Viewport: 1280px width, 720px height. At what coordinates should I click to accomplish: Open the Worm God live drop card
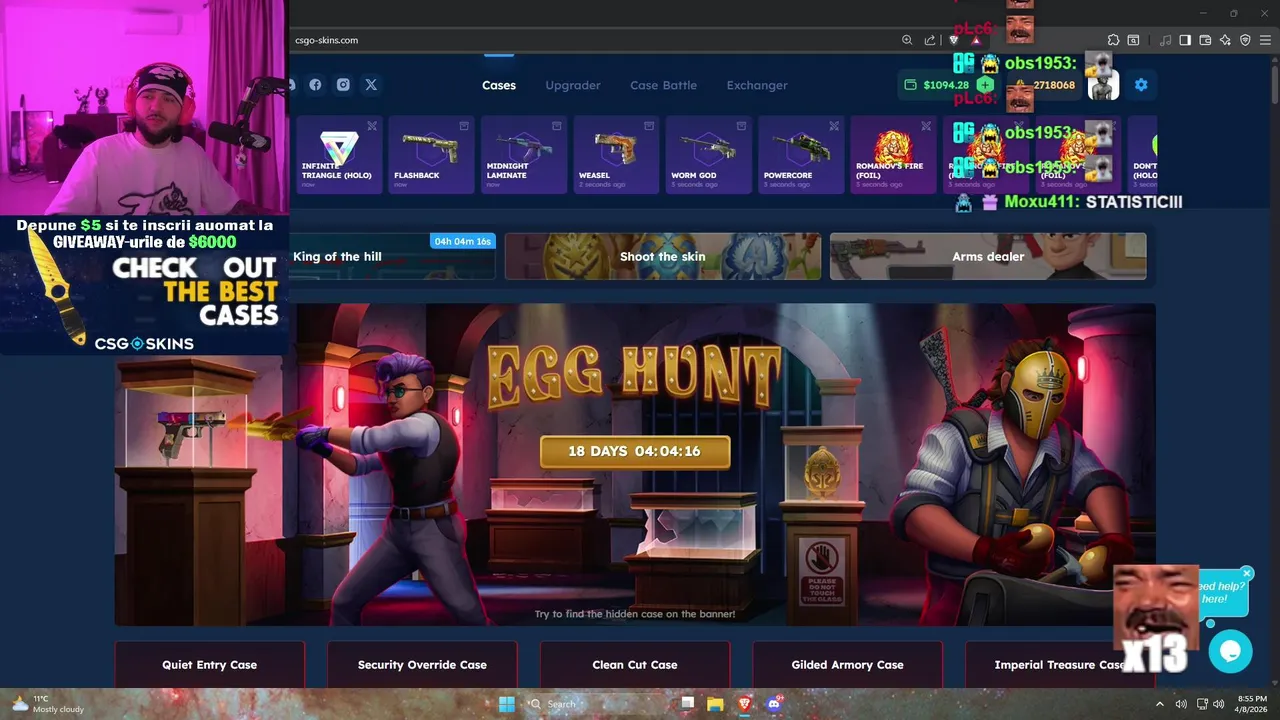(x=708, y=154)
